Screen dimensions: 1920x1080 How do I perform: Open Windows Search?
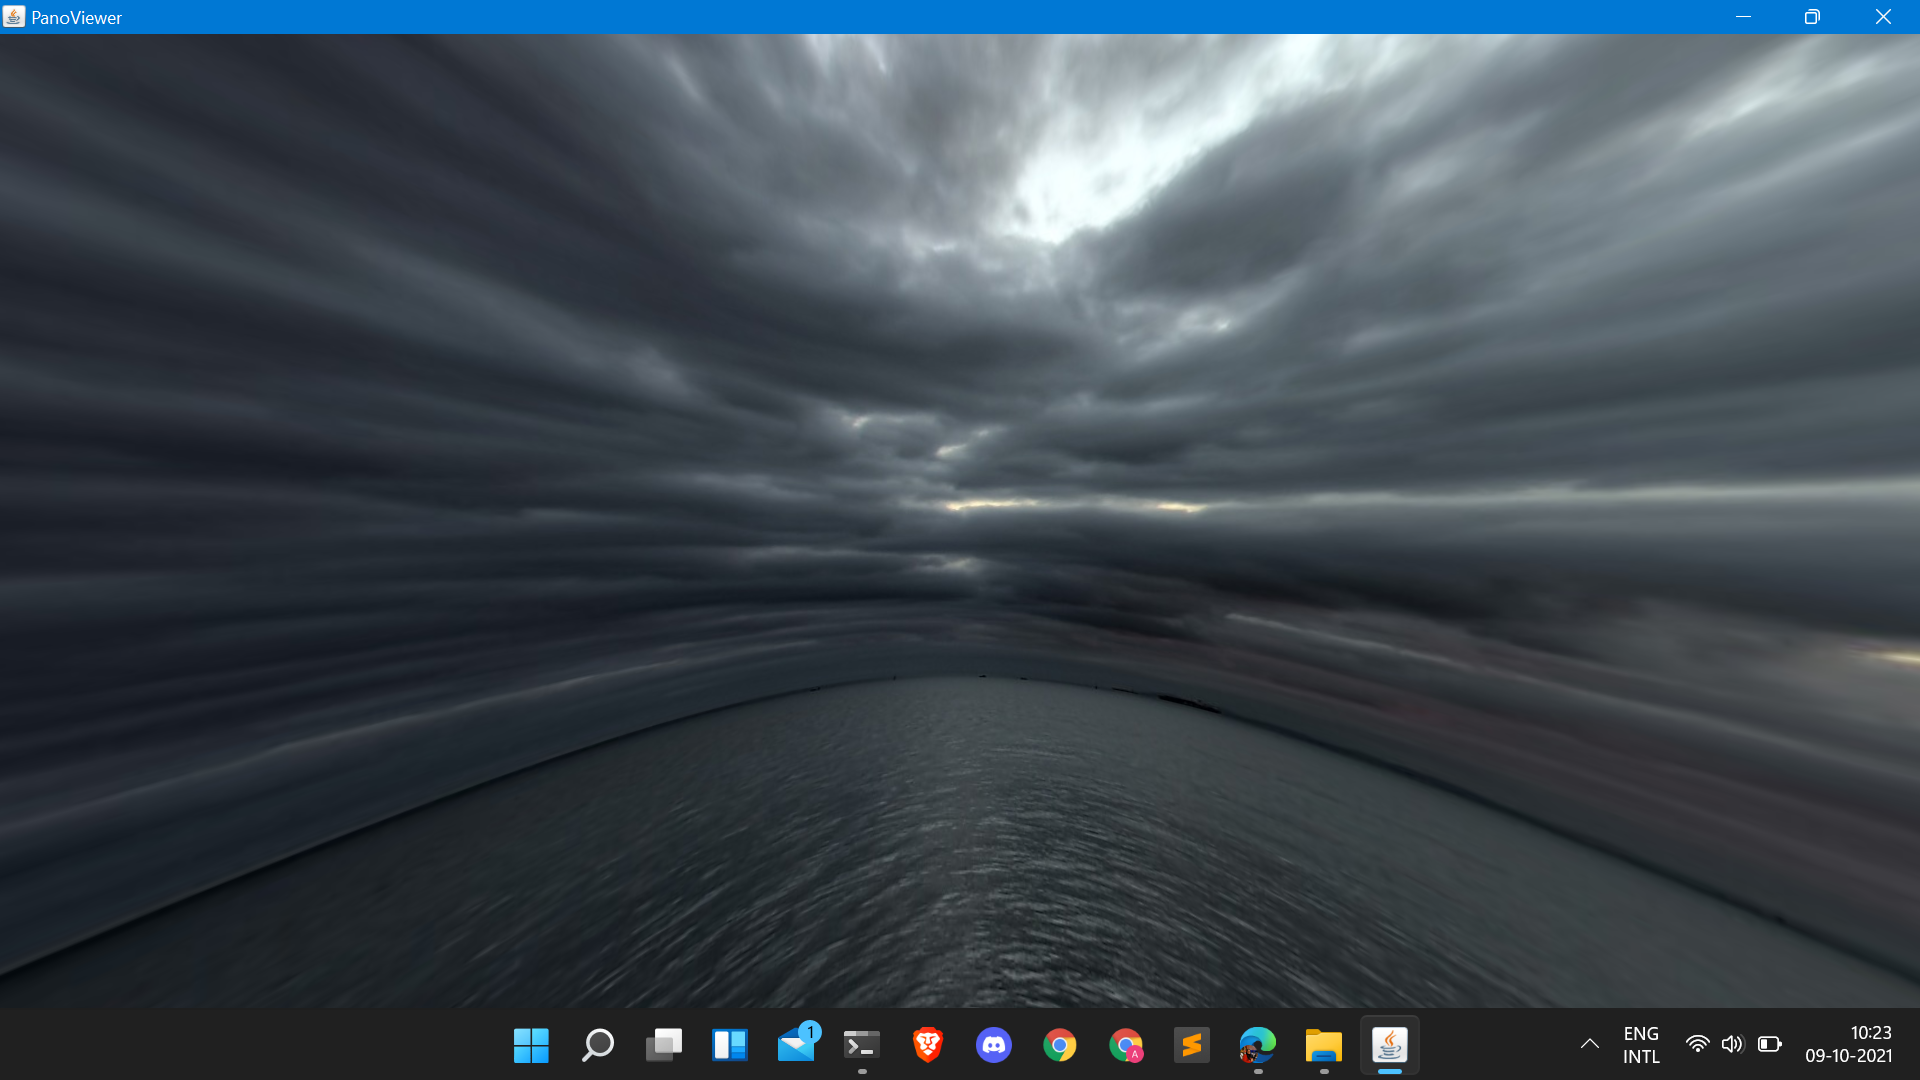[597, 1045]
